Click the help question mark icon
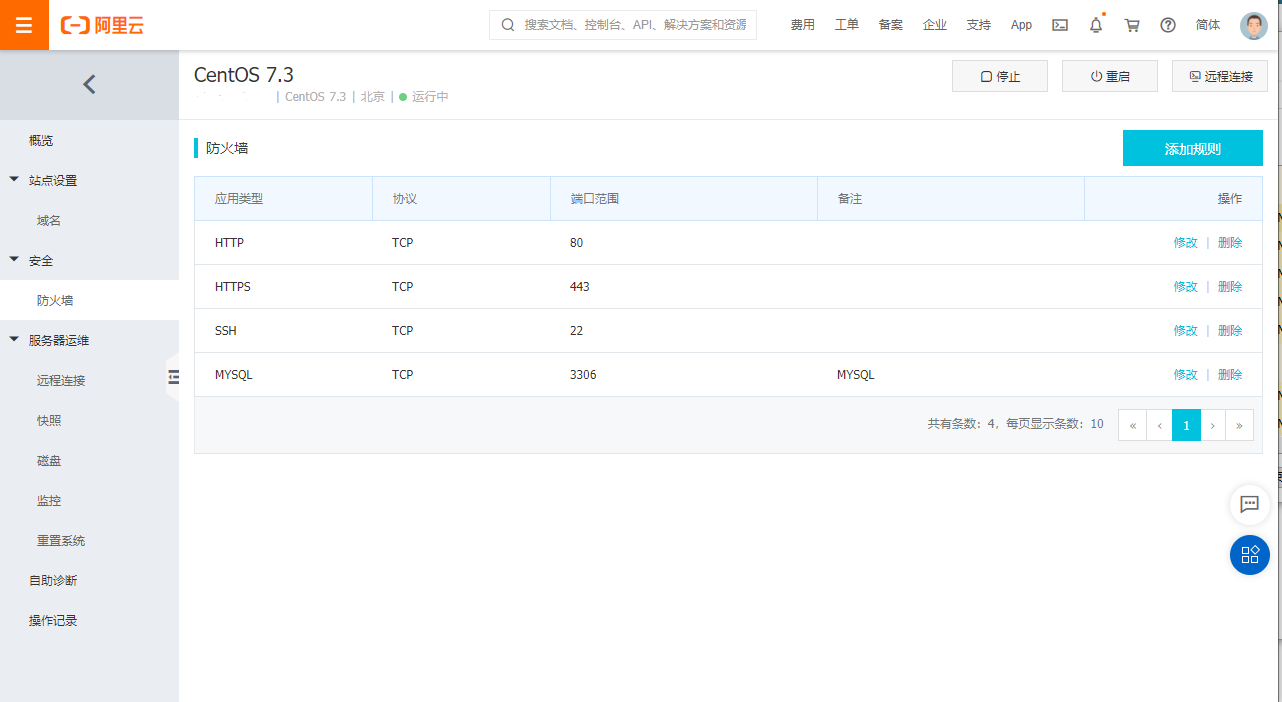 pos(1168,25)
